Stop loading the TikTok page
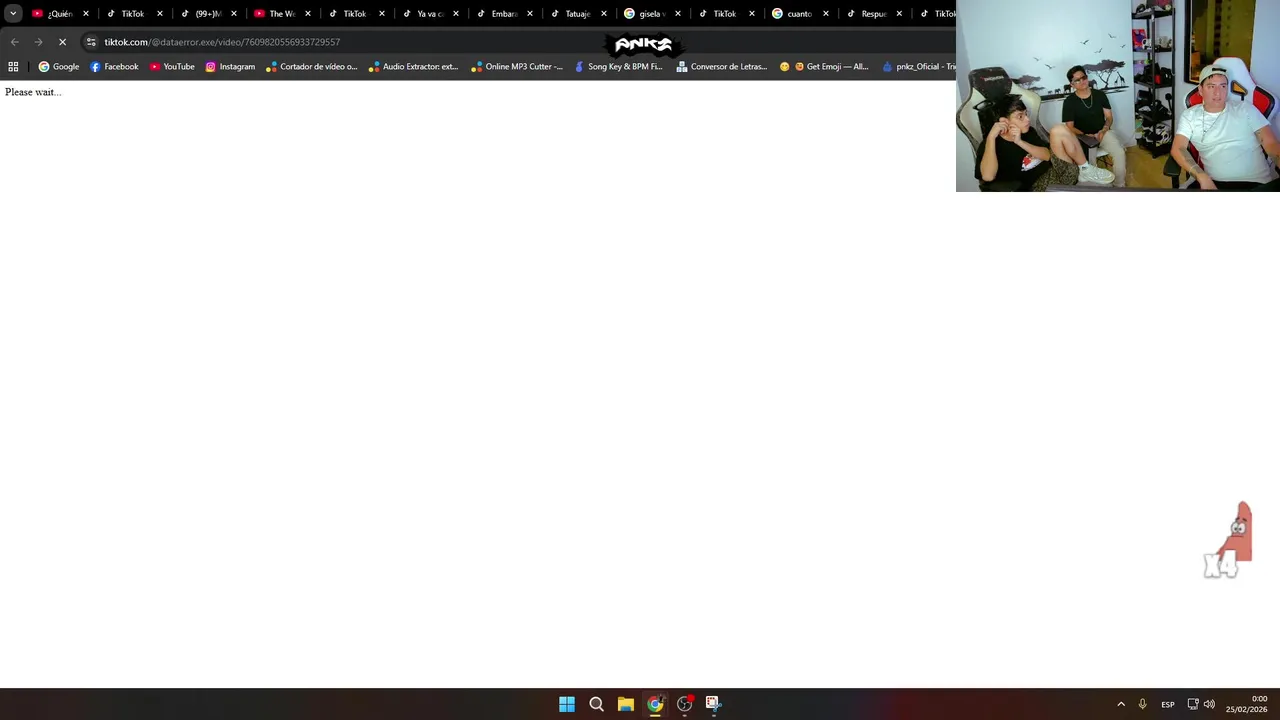 tap(62, 42)
